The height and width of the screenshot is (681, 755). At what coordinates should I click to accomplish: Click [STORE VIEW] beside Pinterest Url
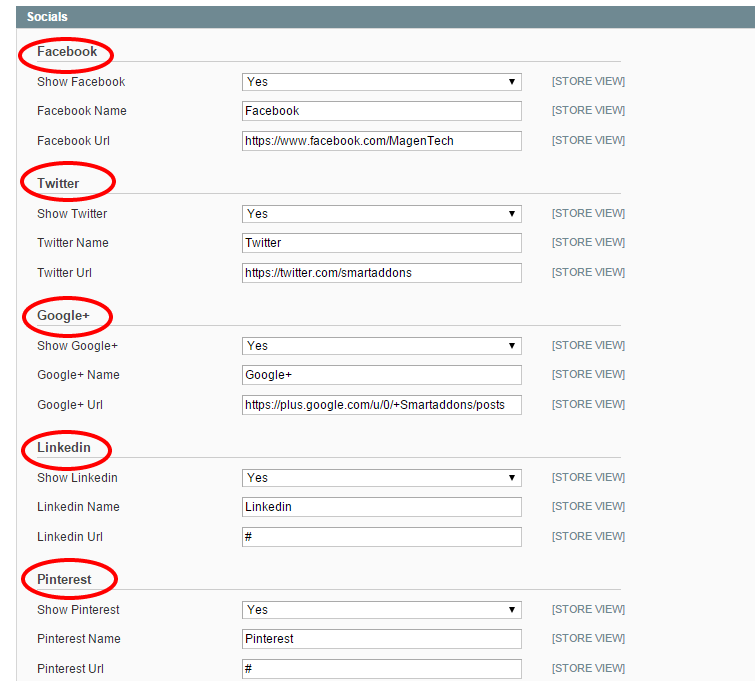pos(588,668)
